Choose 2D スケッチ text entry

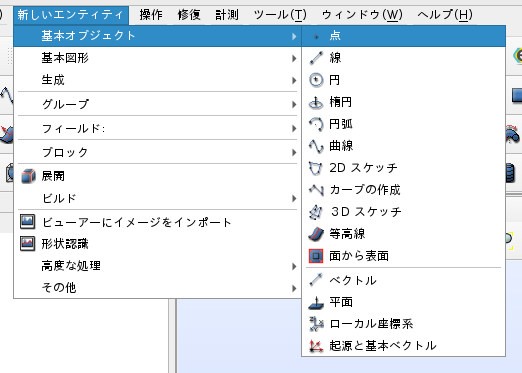(363, 168)
